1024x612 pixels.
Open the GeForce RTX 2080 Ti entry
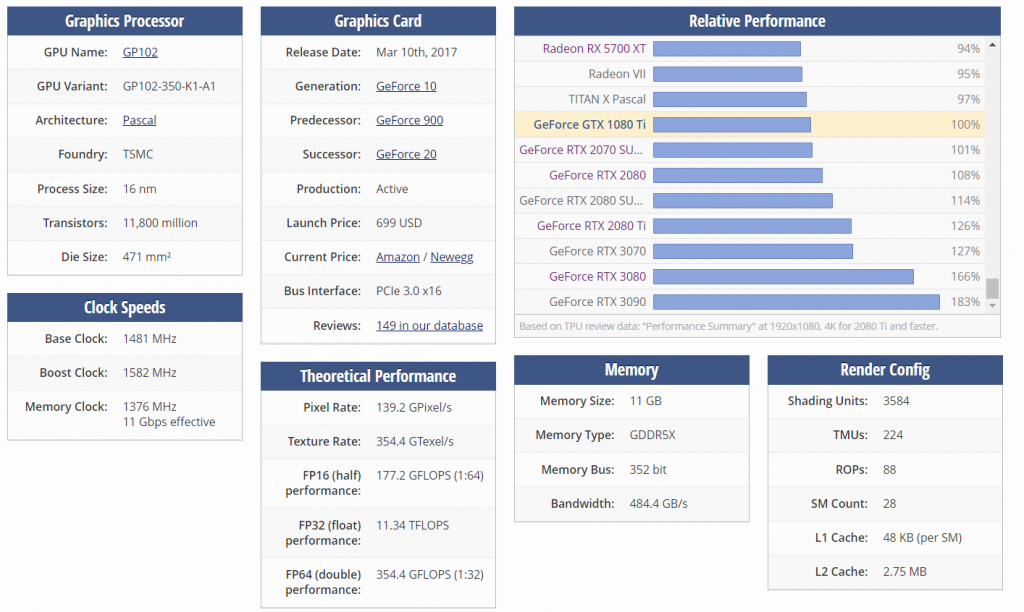(x=591, y=226)
